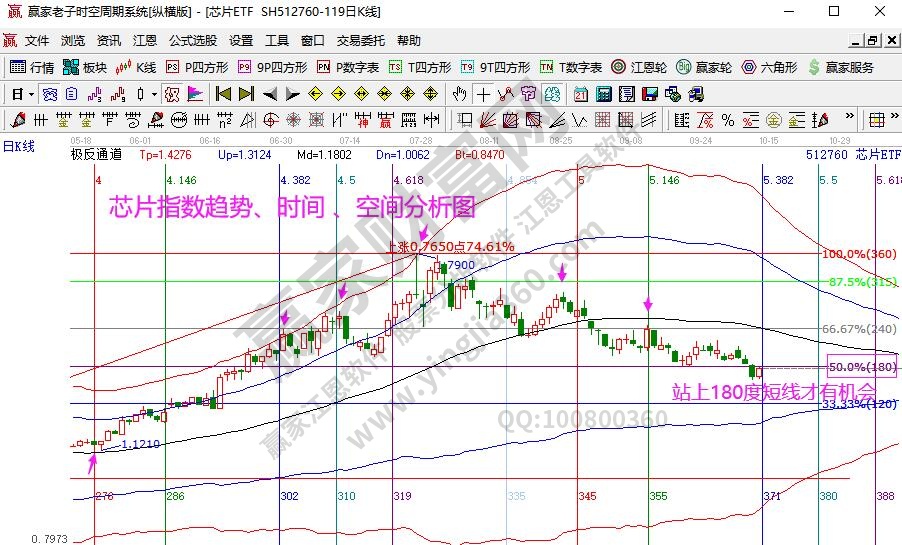Expand the candlestick style dropdown arrow
902x545 pixels.
tap(154, 94)
